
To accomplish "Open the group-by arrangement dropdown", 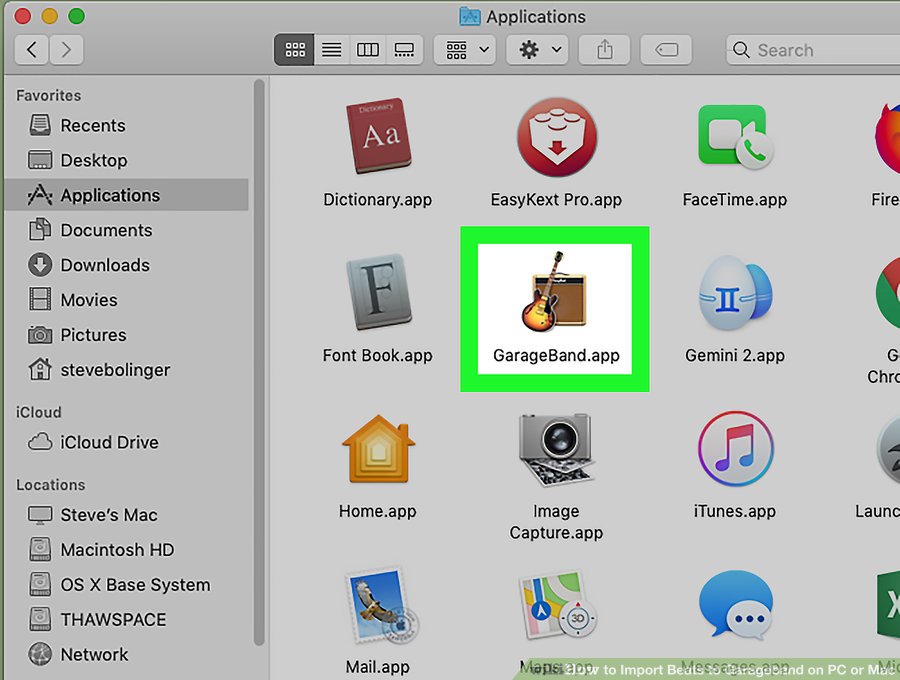I will [465, 50].
